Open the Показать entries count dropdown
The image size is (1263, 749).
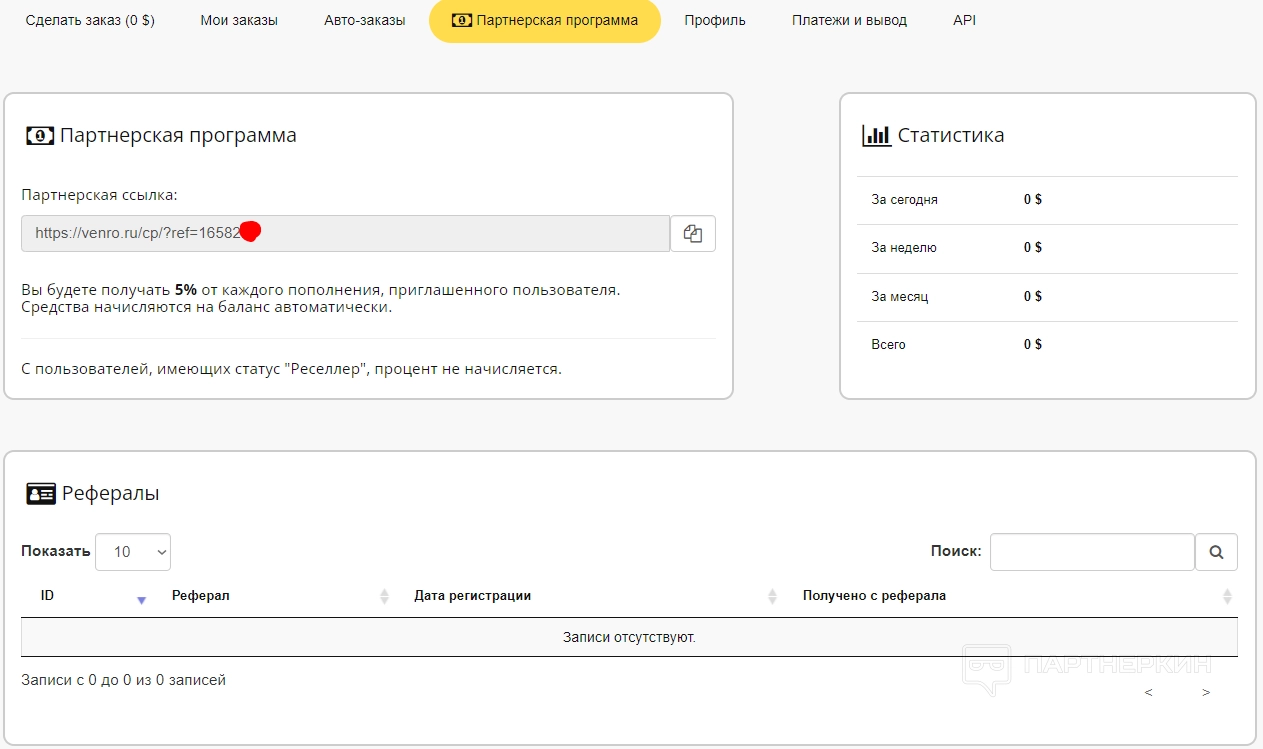coord(133,552)
